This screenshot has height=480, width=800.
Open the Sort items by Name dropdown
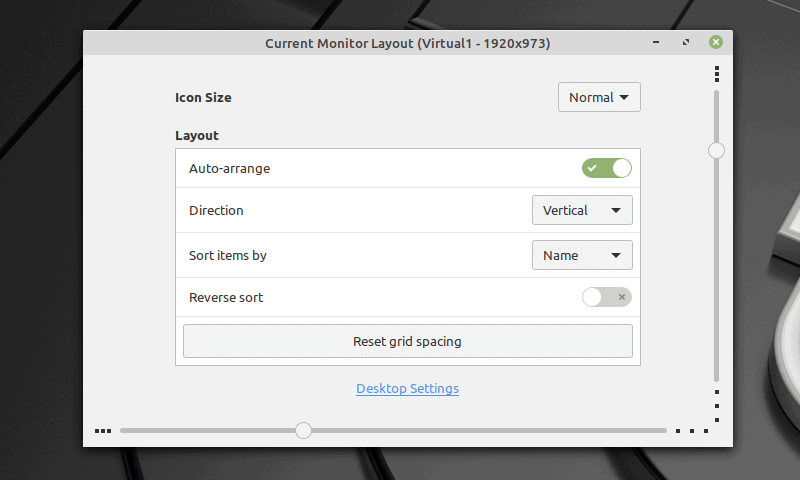(x=582, y=255)
